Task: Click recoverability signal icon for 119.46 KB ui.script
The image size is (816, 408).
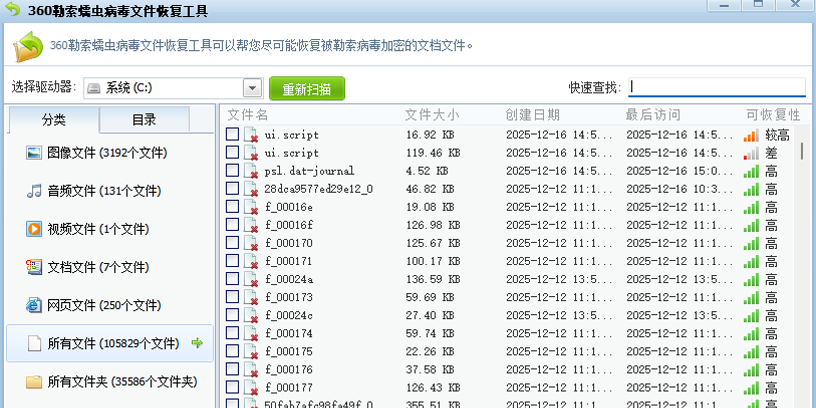Action: [x=751, y=154]
